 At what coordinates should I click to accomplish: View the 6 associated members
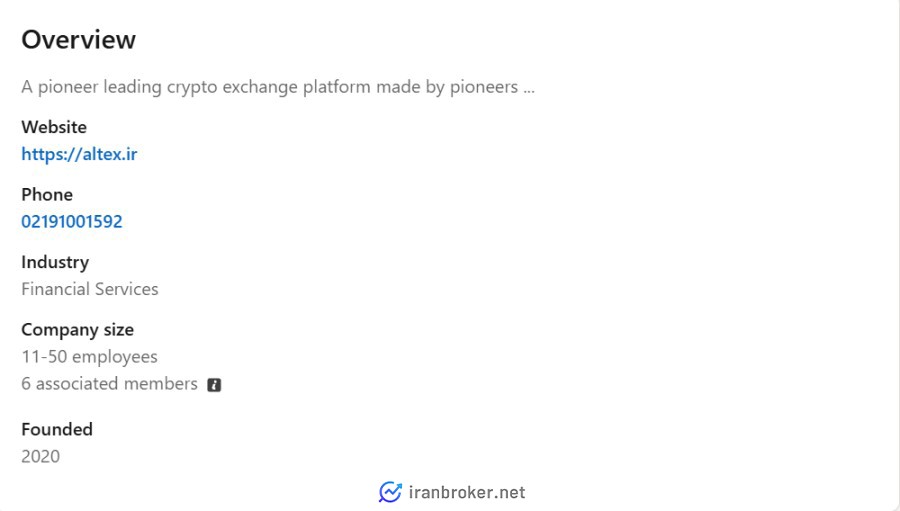(109, 384)
